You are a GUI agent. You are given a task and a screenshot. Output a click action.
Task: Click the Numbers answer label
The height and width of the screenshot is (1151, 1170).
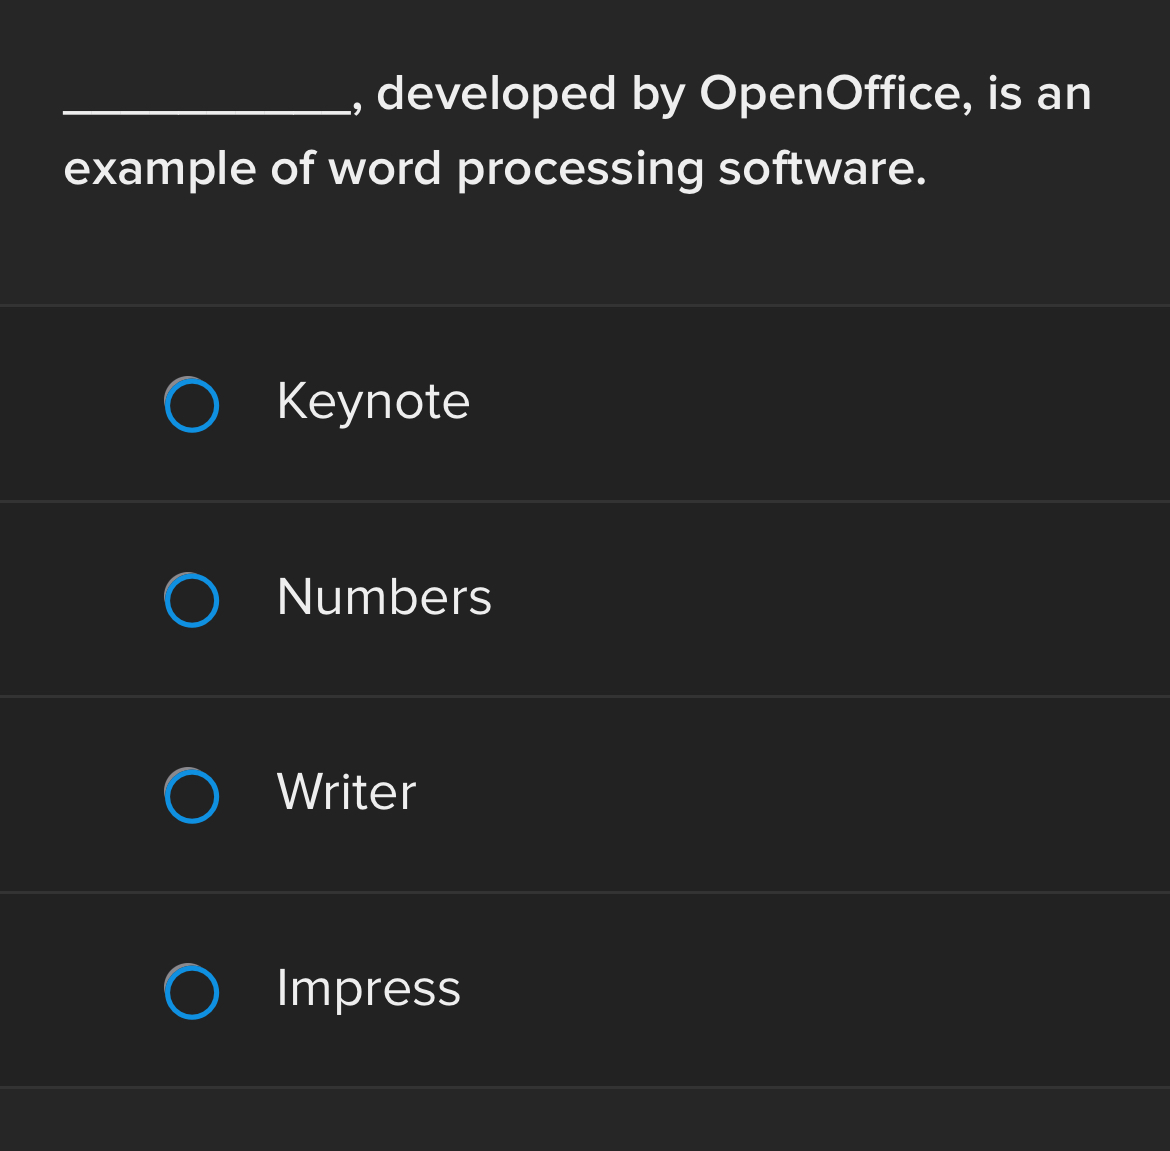(383, 598)
